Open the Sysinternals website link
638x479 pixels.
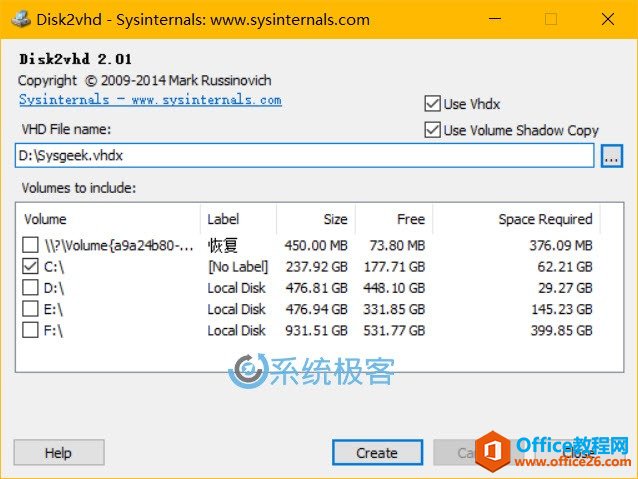(x=150, y=100)
